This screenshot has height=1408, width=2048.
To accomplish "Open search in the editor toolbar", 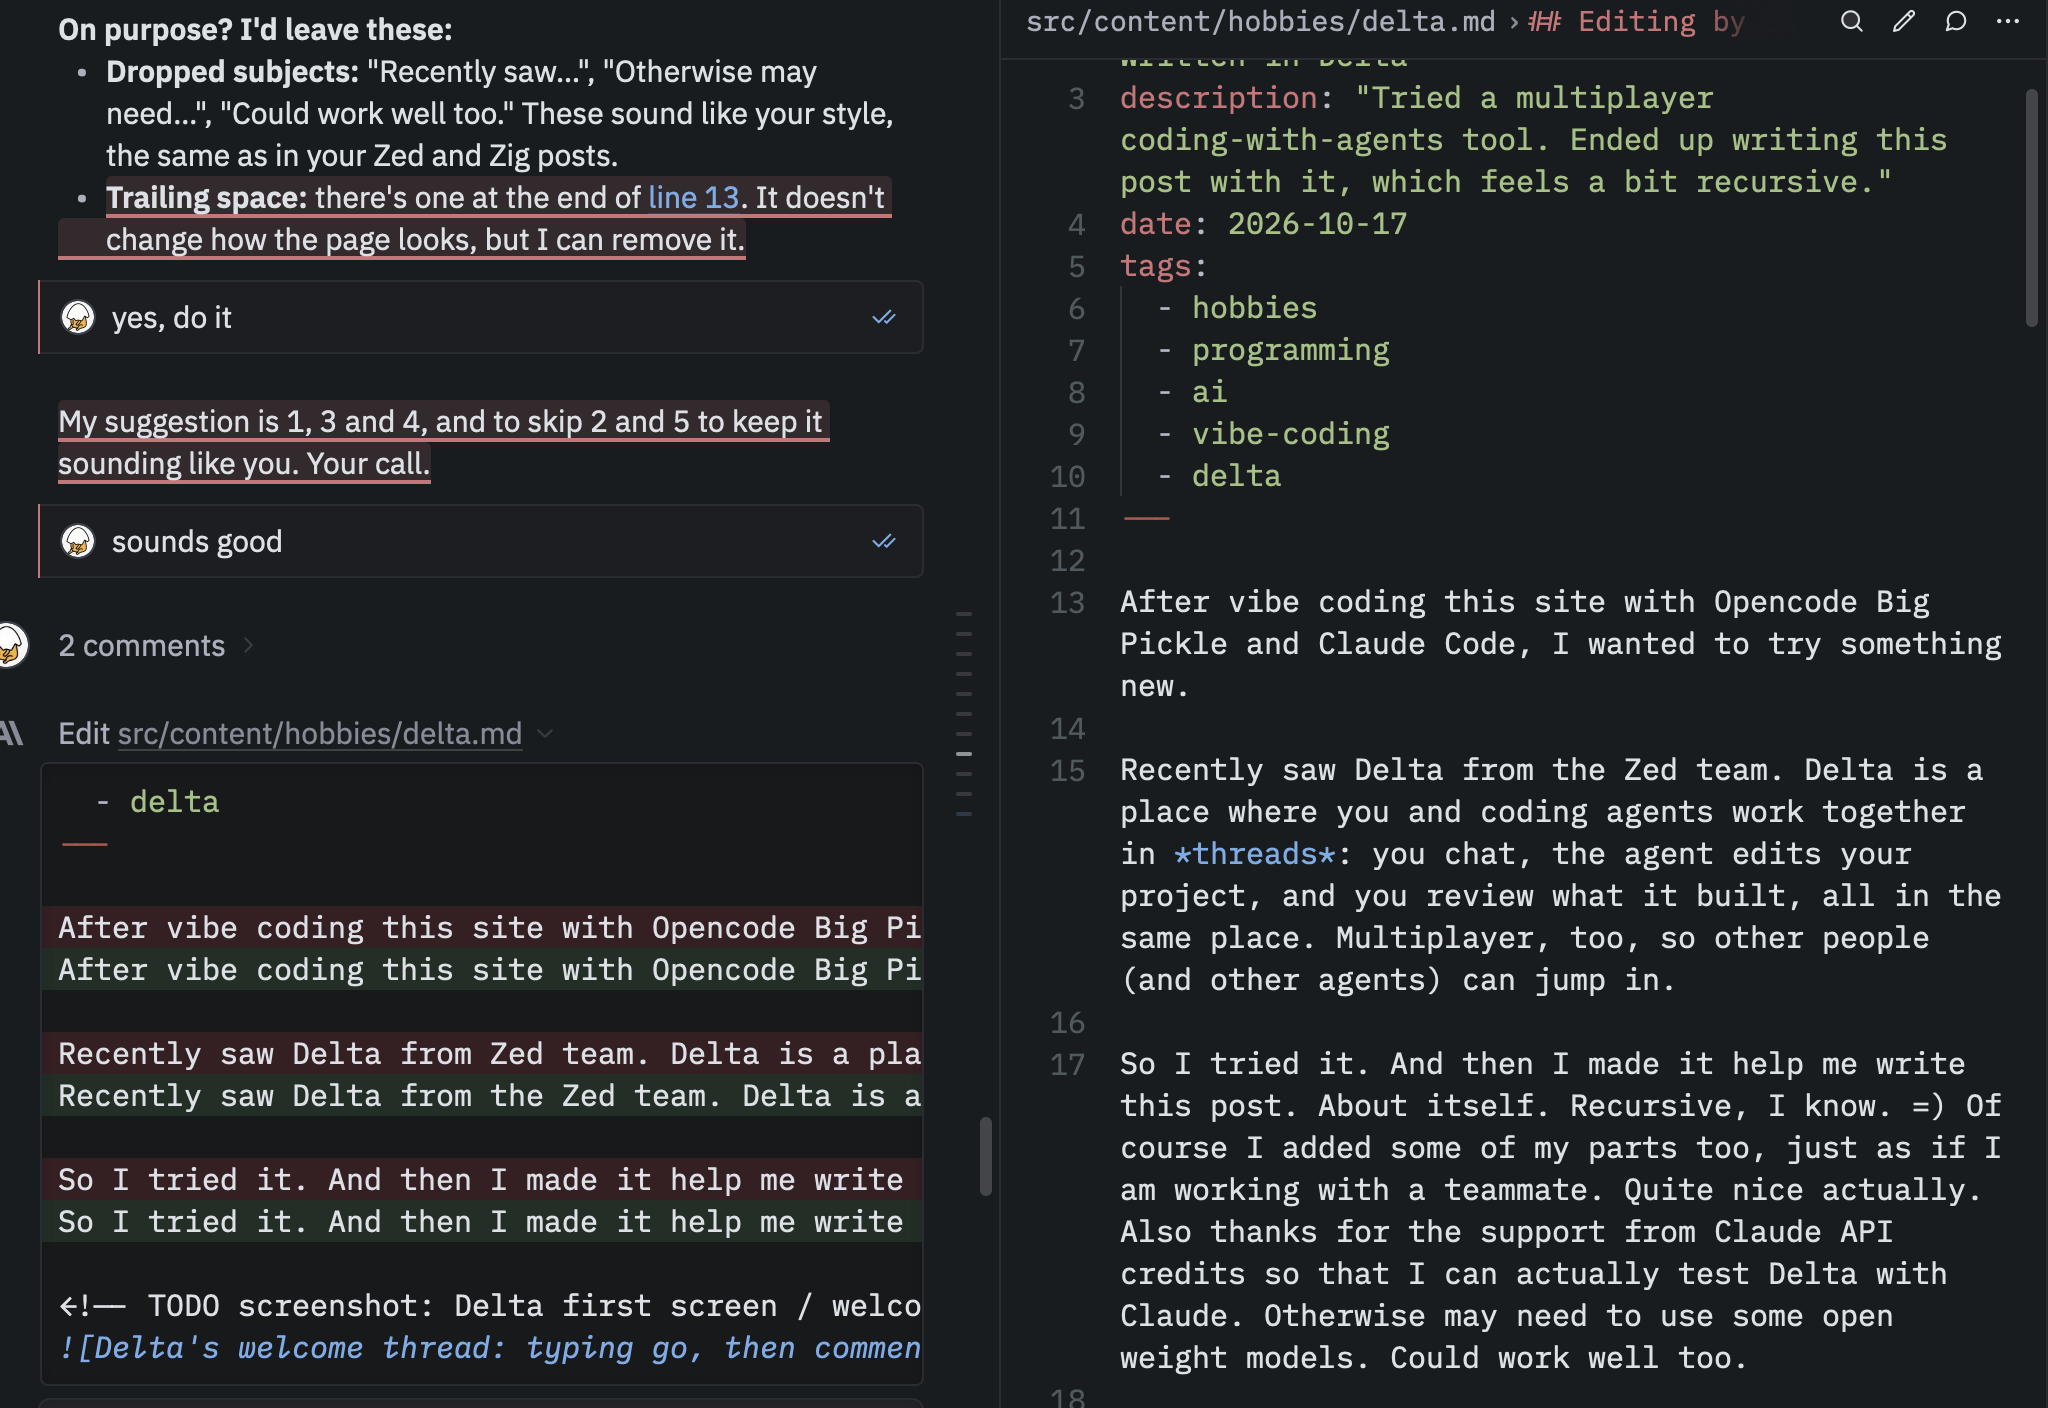I will point(1851,21).
